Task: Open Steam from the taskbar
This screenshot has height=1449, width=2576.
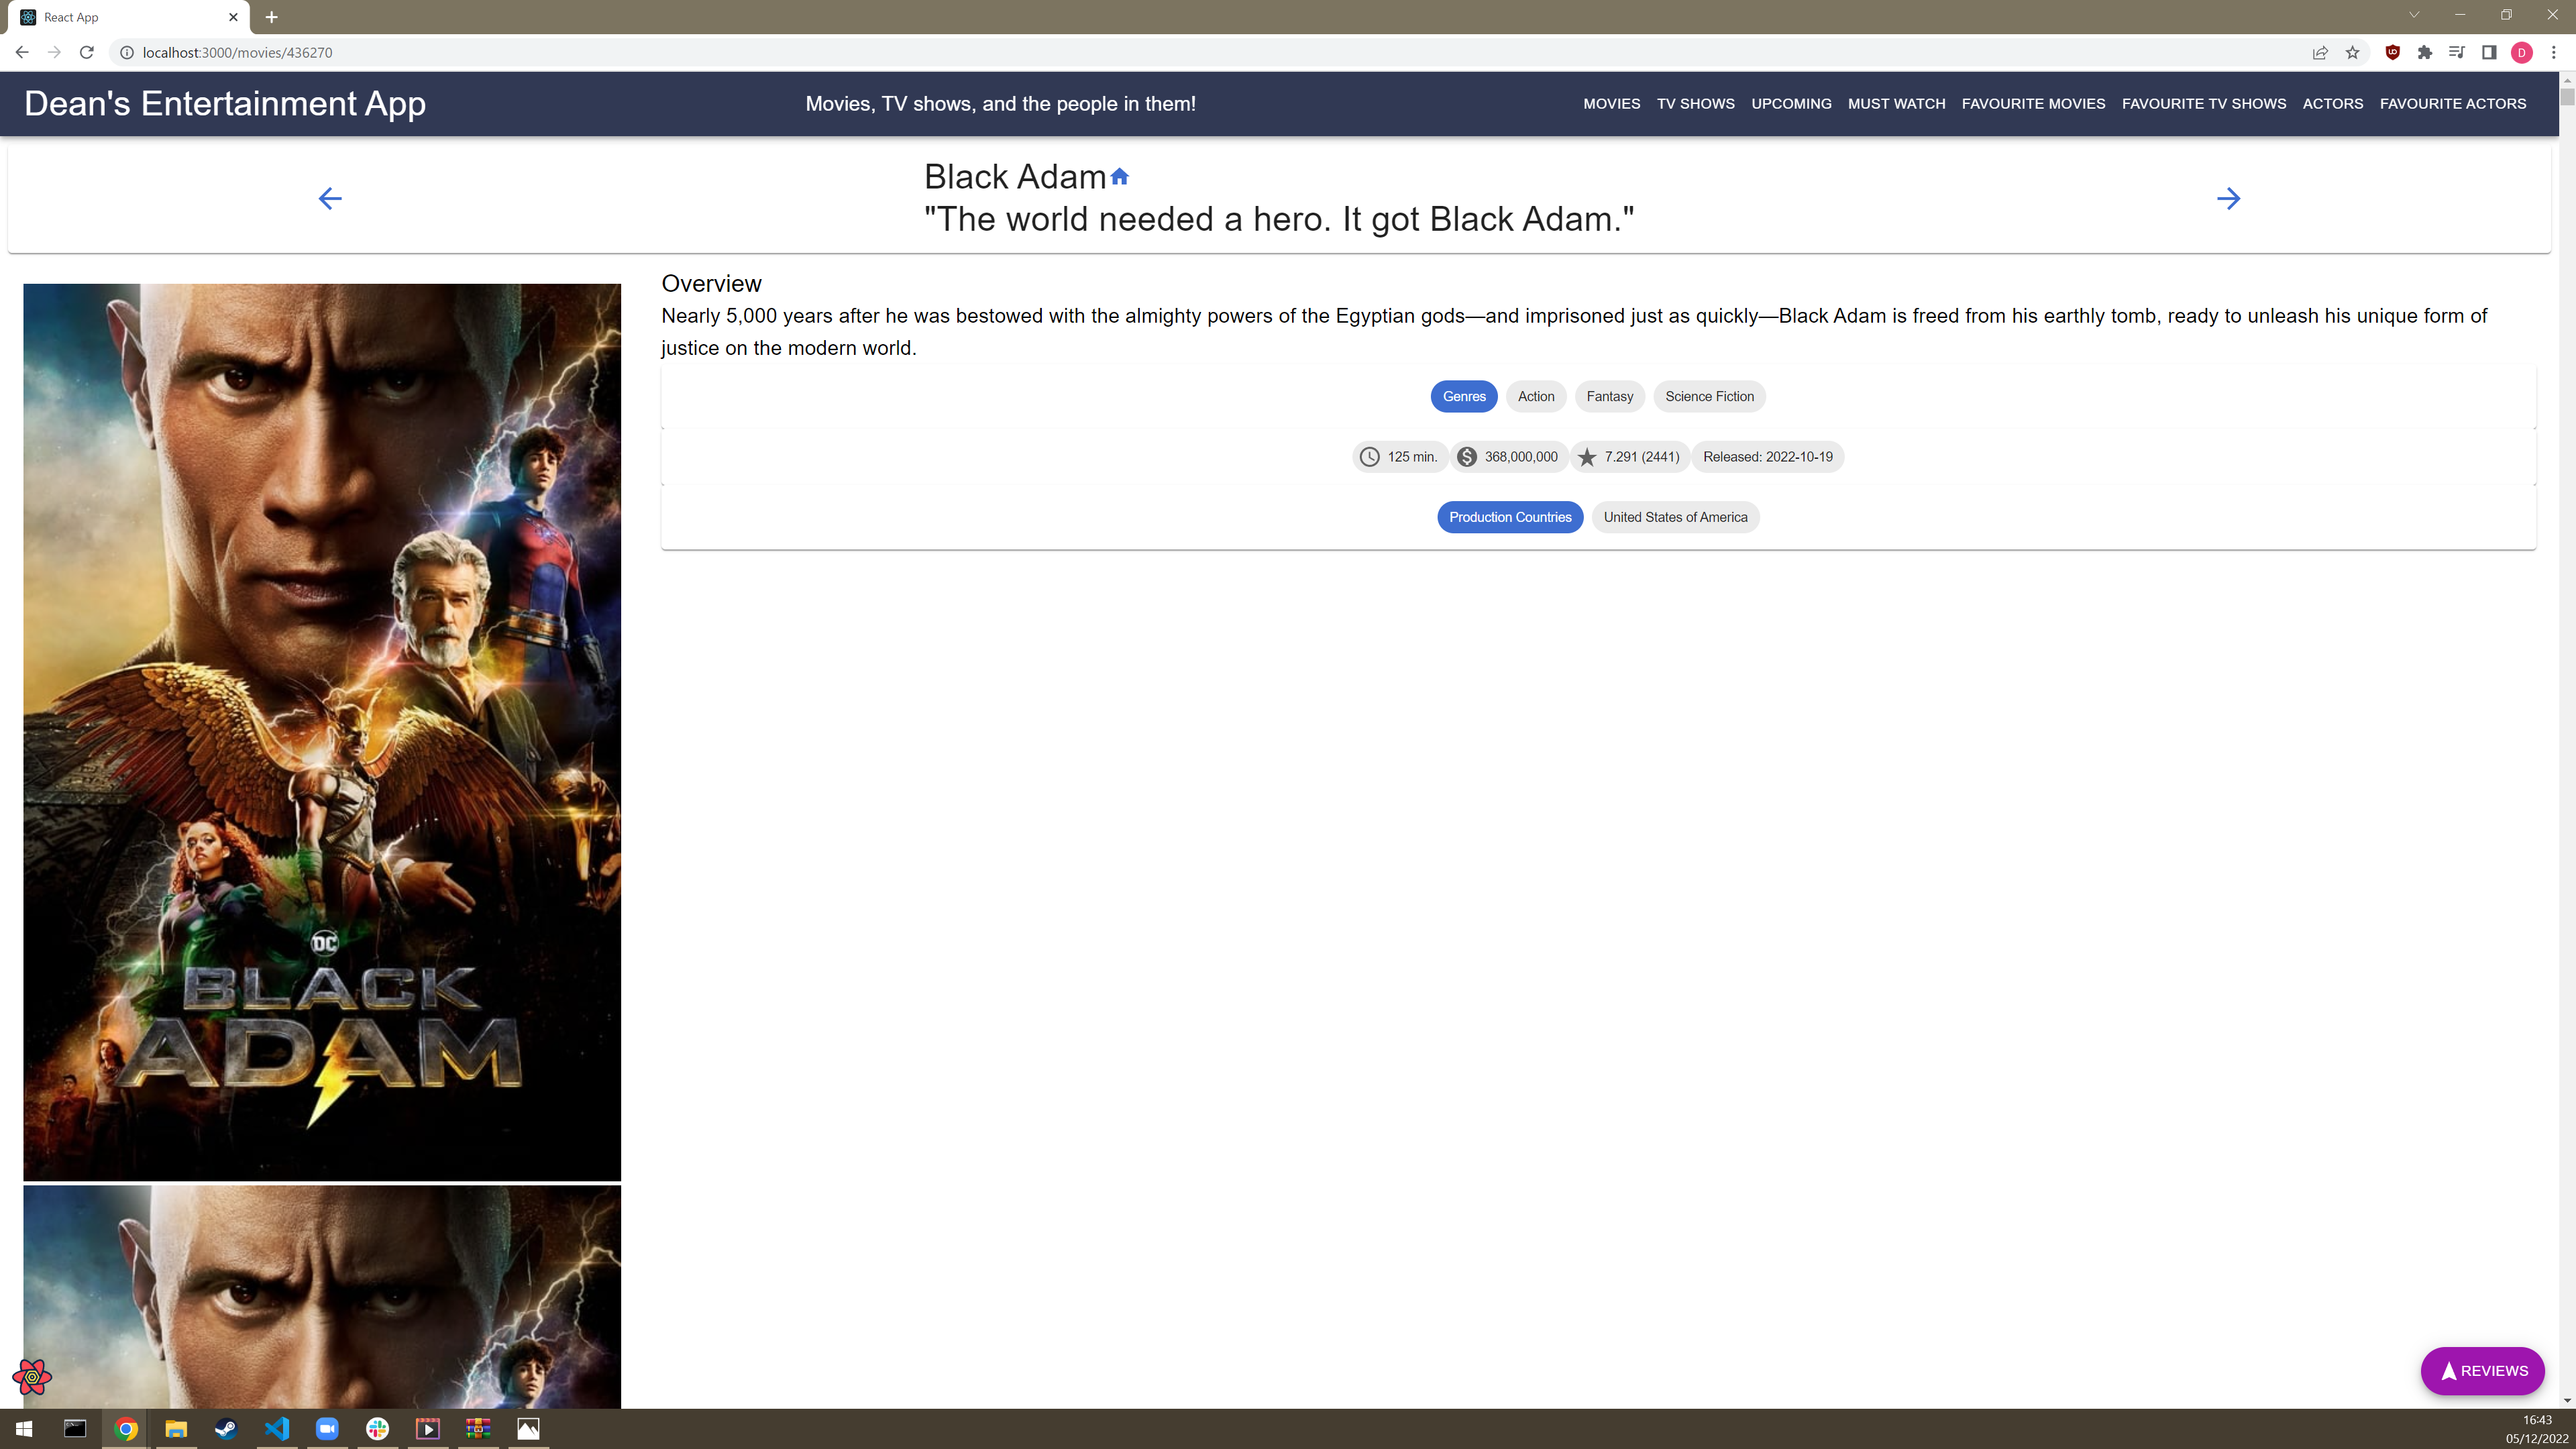Action: click(226, 1428)
